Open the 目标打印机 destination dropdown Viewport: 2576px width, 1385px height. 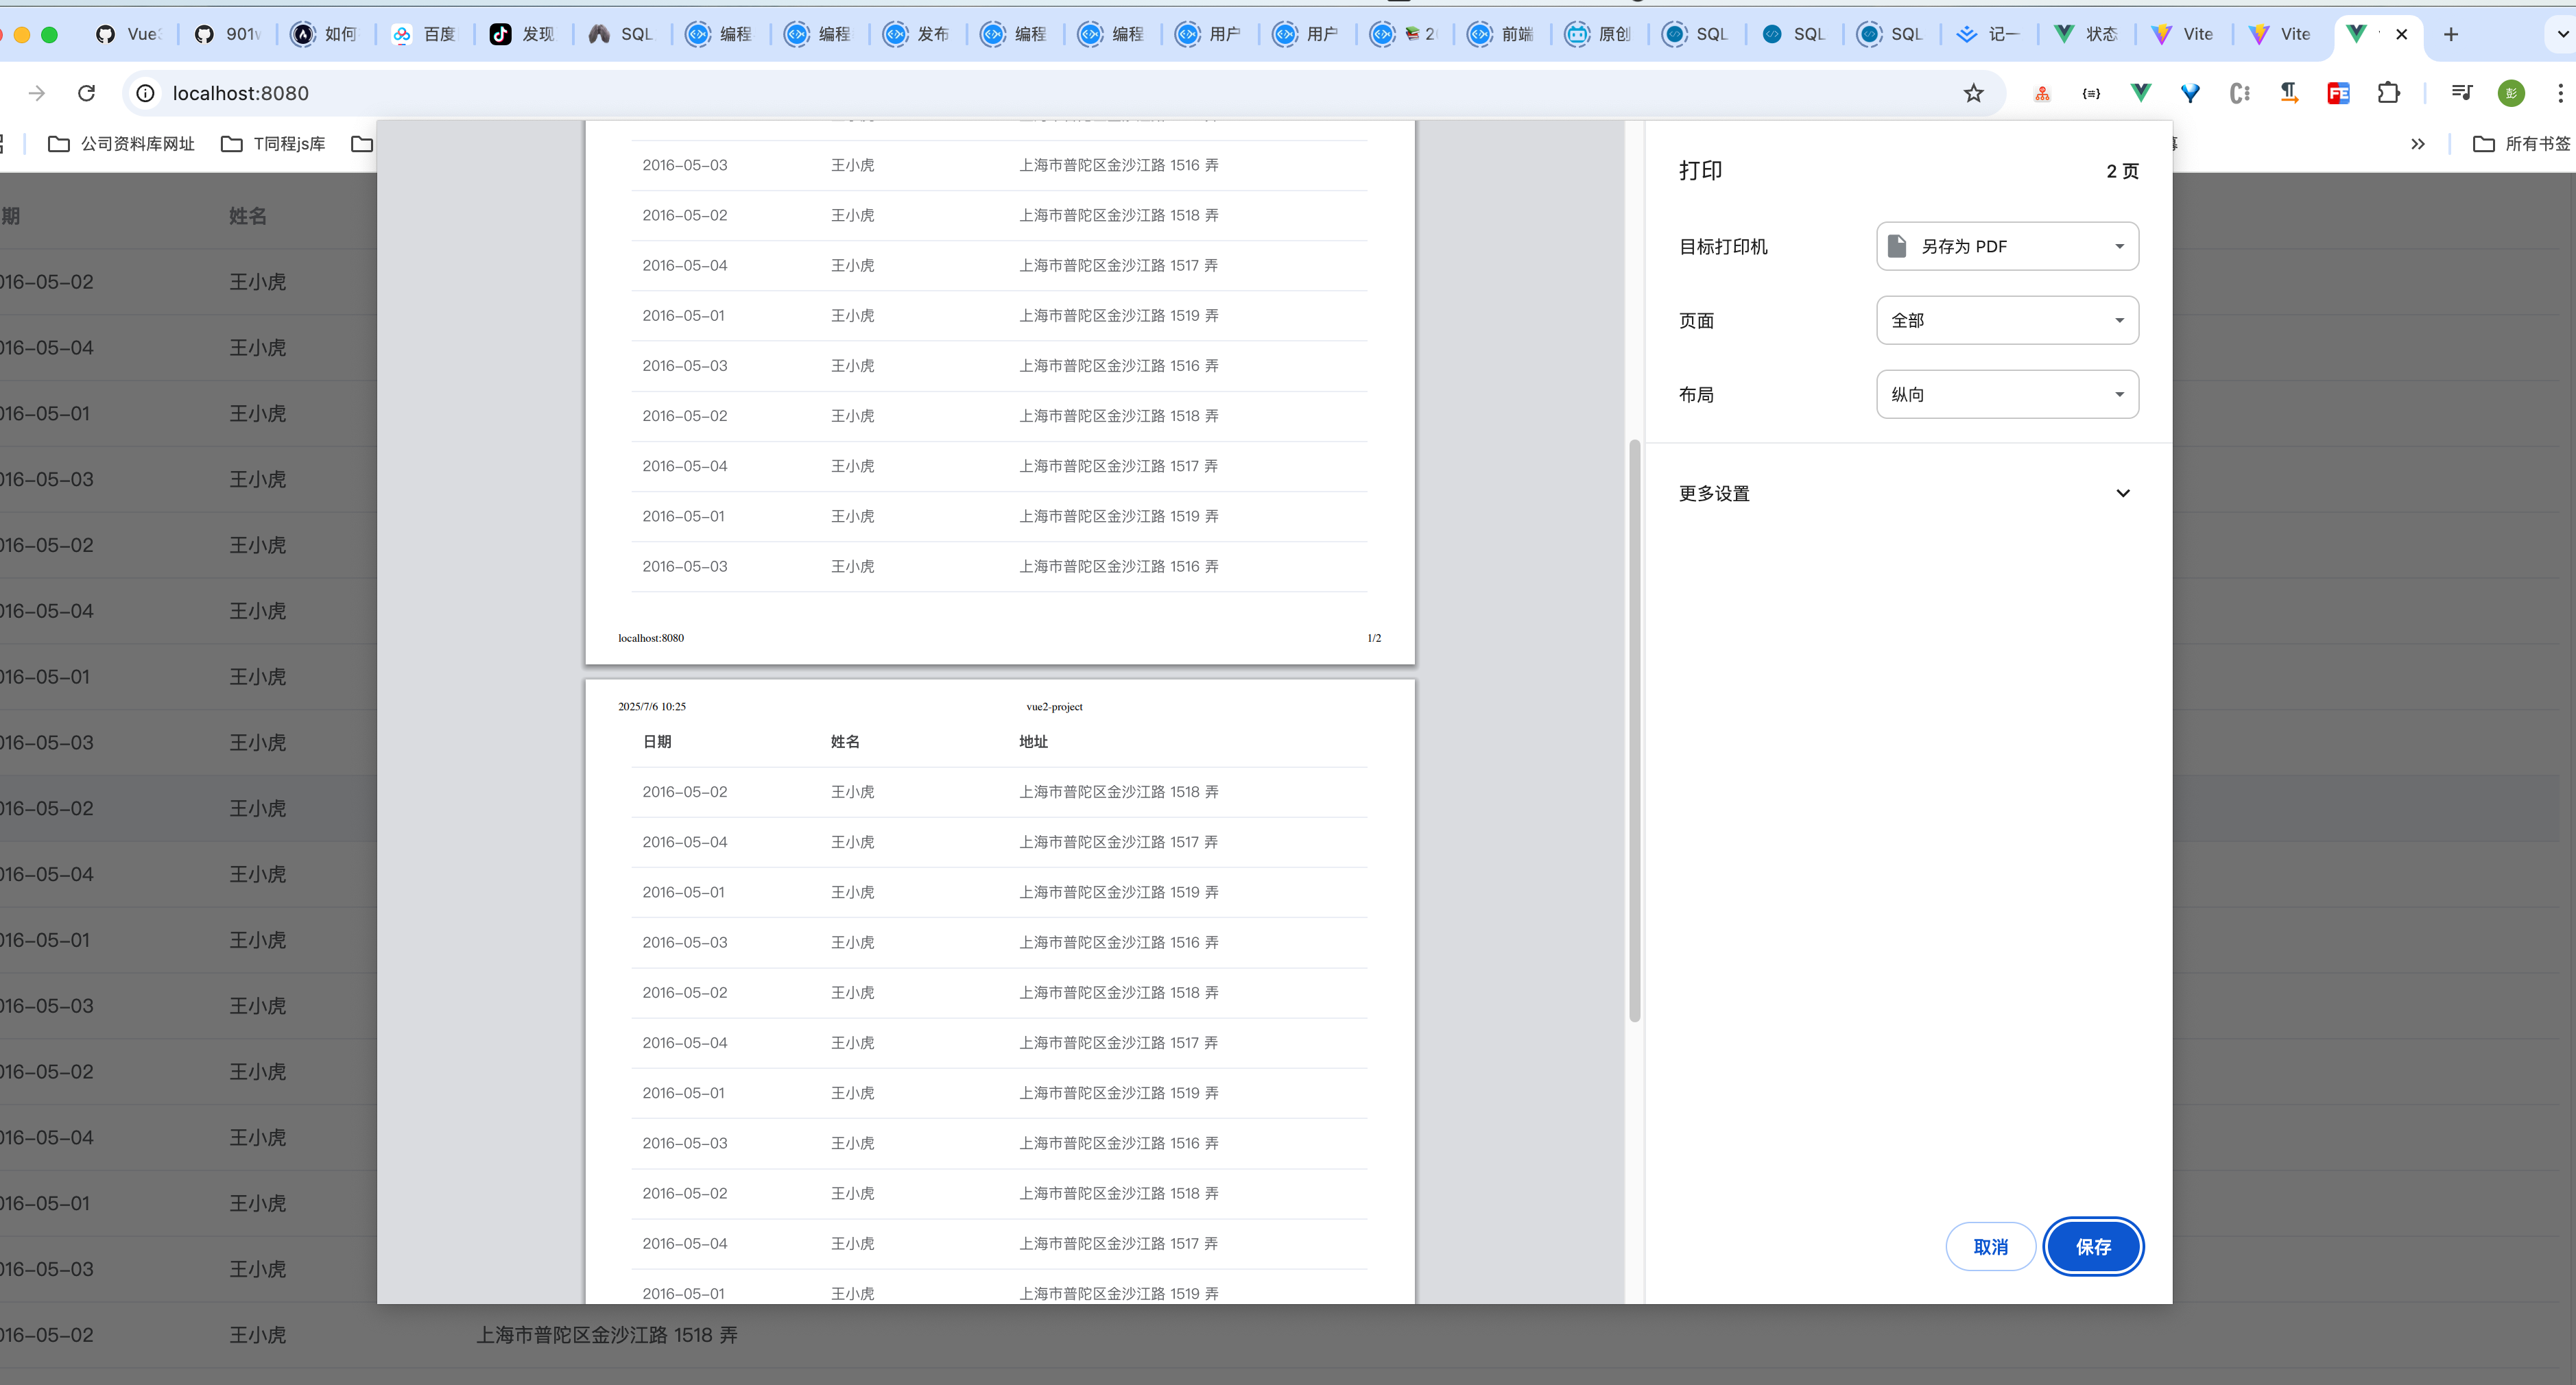tap(2007, 246)
